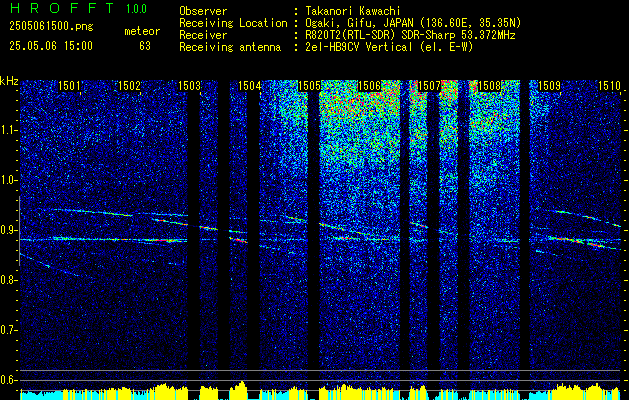This screenshot has width=629, height=400.
Task: Click the 0.6 kHz axis label
Action: pyautogui.click(x=8, y=380)
